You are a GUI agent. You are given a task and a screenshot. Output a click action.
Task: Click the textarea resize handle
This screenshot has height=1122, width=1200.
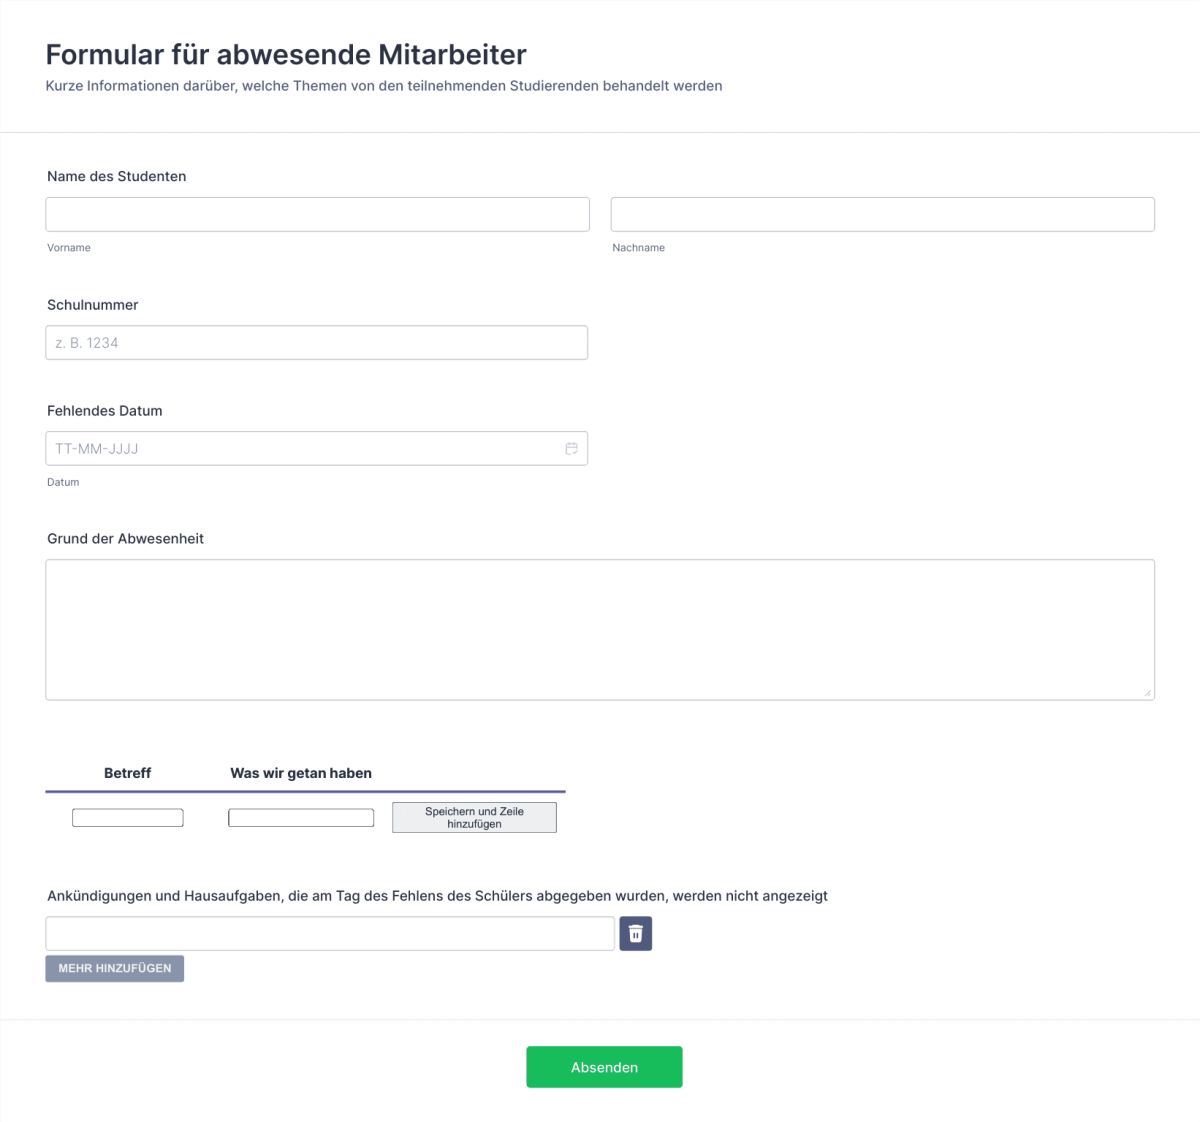pyautogui.click(x=1148, y=690)
